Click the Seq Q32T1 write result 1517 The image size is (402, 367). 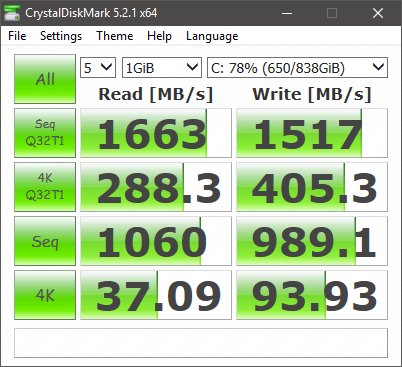click(312, 133)
